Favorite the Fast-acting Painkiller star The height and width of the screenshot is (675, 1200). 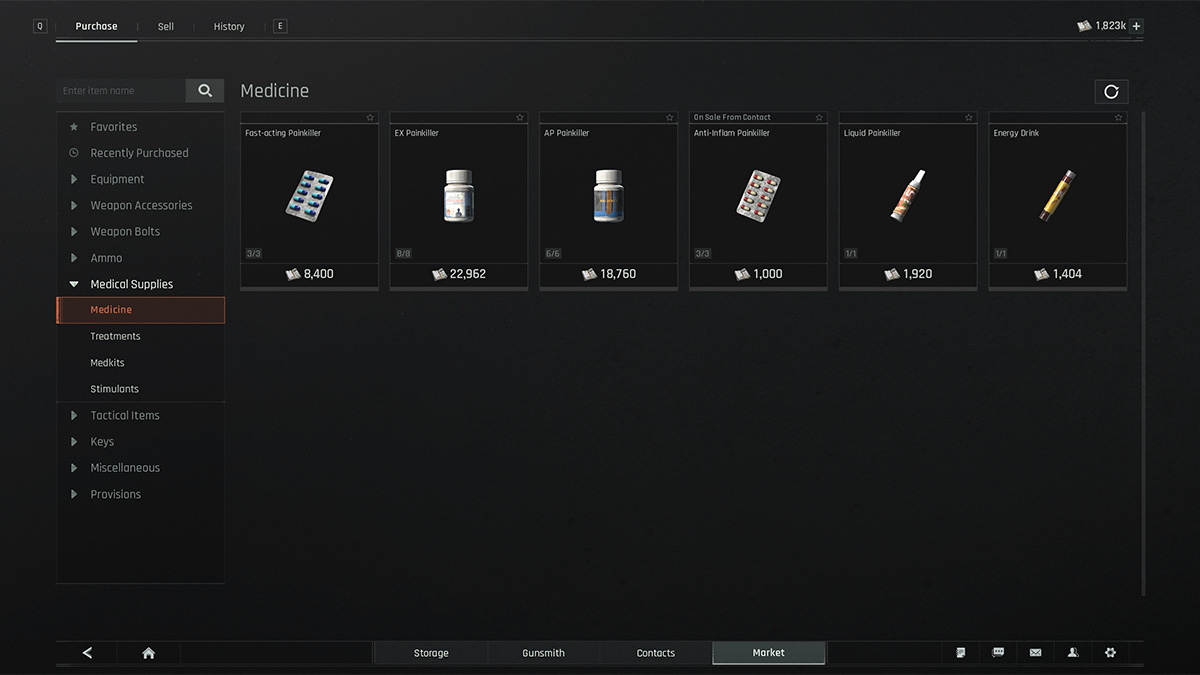click(370, 118)
